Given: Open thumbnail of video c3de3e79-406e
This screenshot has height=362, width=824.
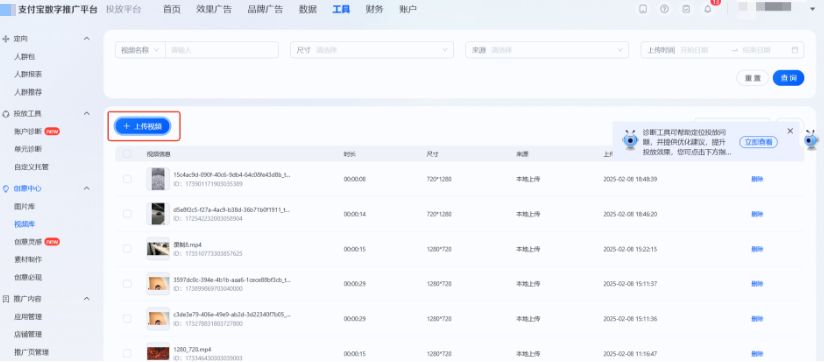Looking at the screenshot, I should point(158,318).
